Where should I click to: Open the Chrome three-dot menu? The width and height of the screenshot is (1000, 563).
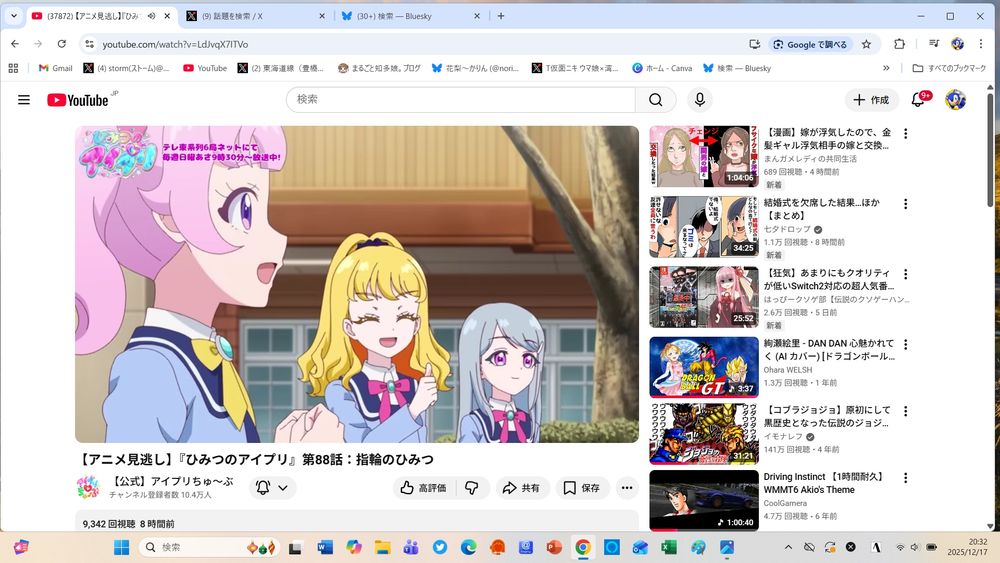click(981, 44)
